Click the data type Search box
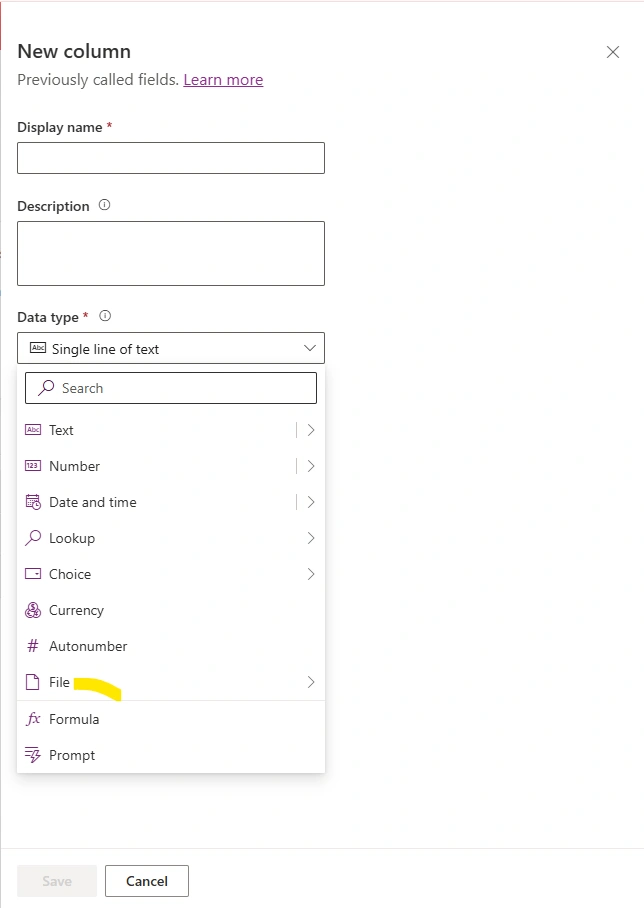This screenshot has height=908, width=644. pyautogui.click(x=171, y=388)
